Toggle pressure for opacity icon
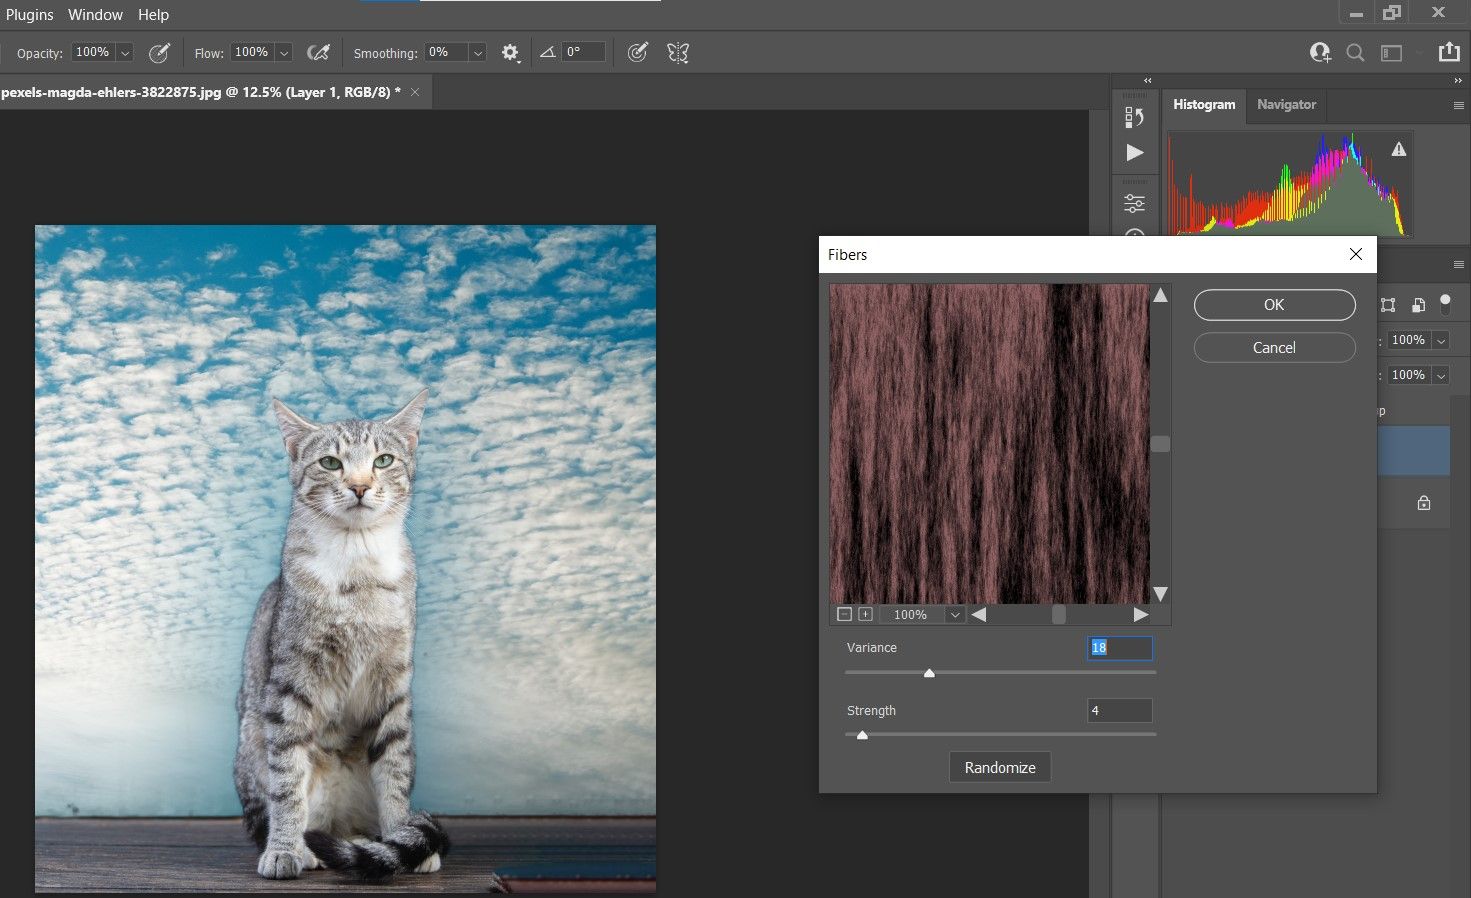 point(159,53)
